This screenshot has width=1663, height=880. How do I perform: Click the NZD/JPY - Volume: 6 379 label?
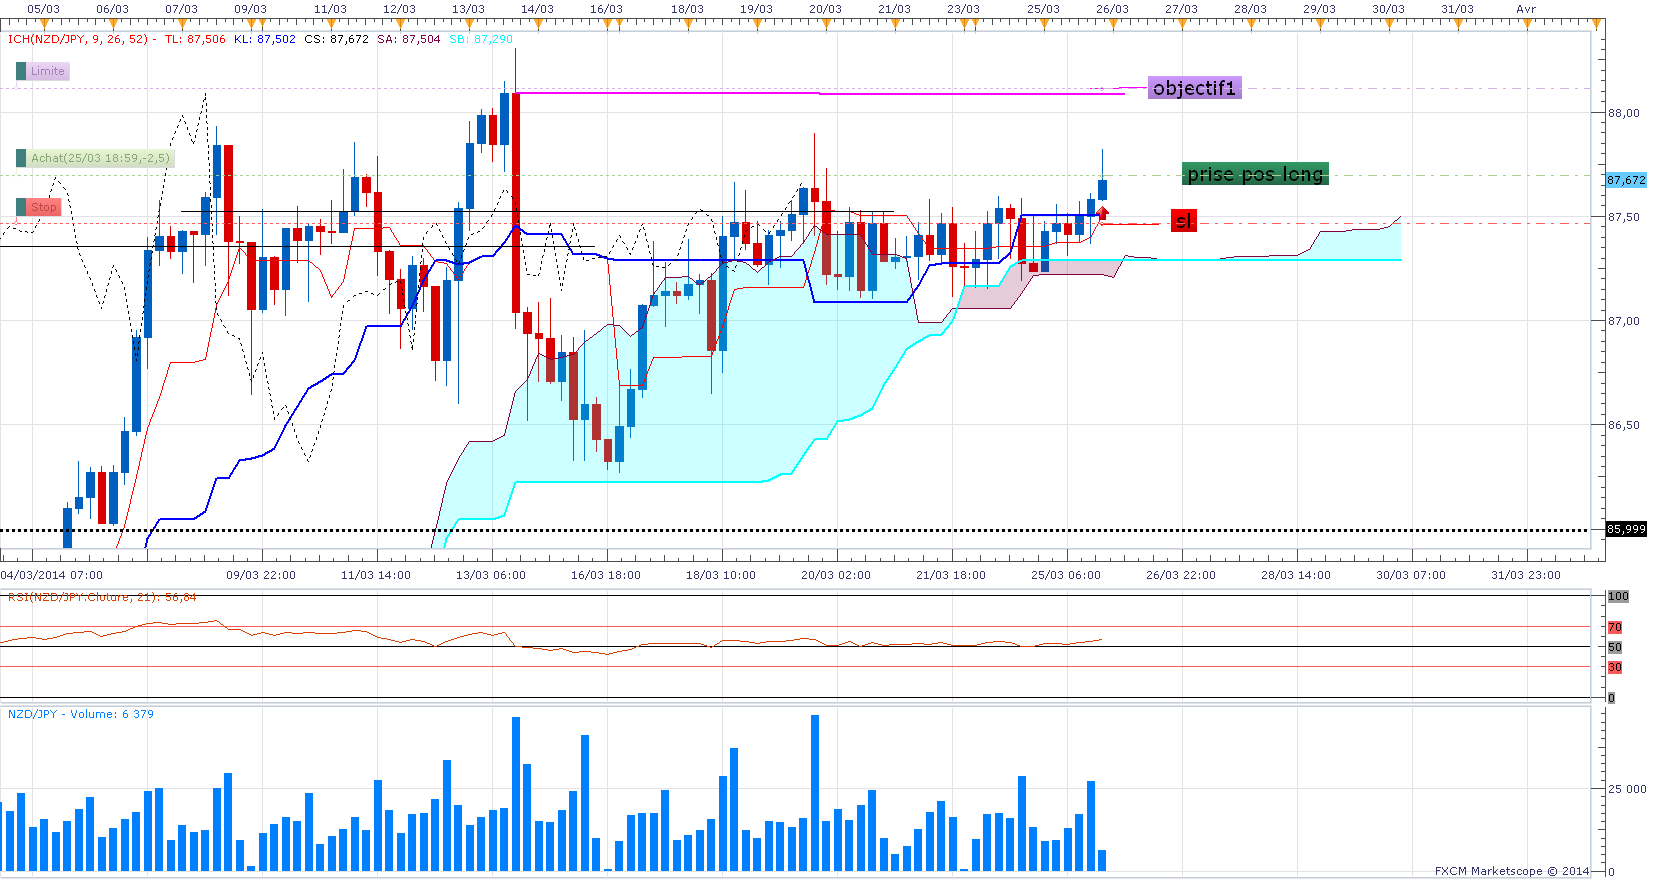point(81,714)
